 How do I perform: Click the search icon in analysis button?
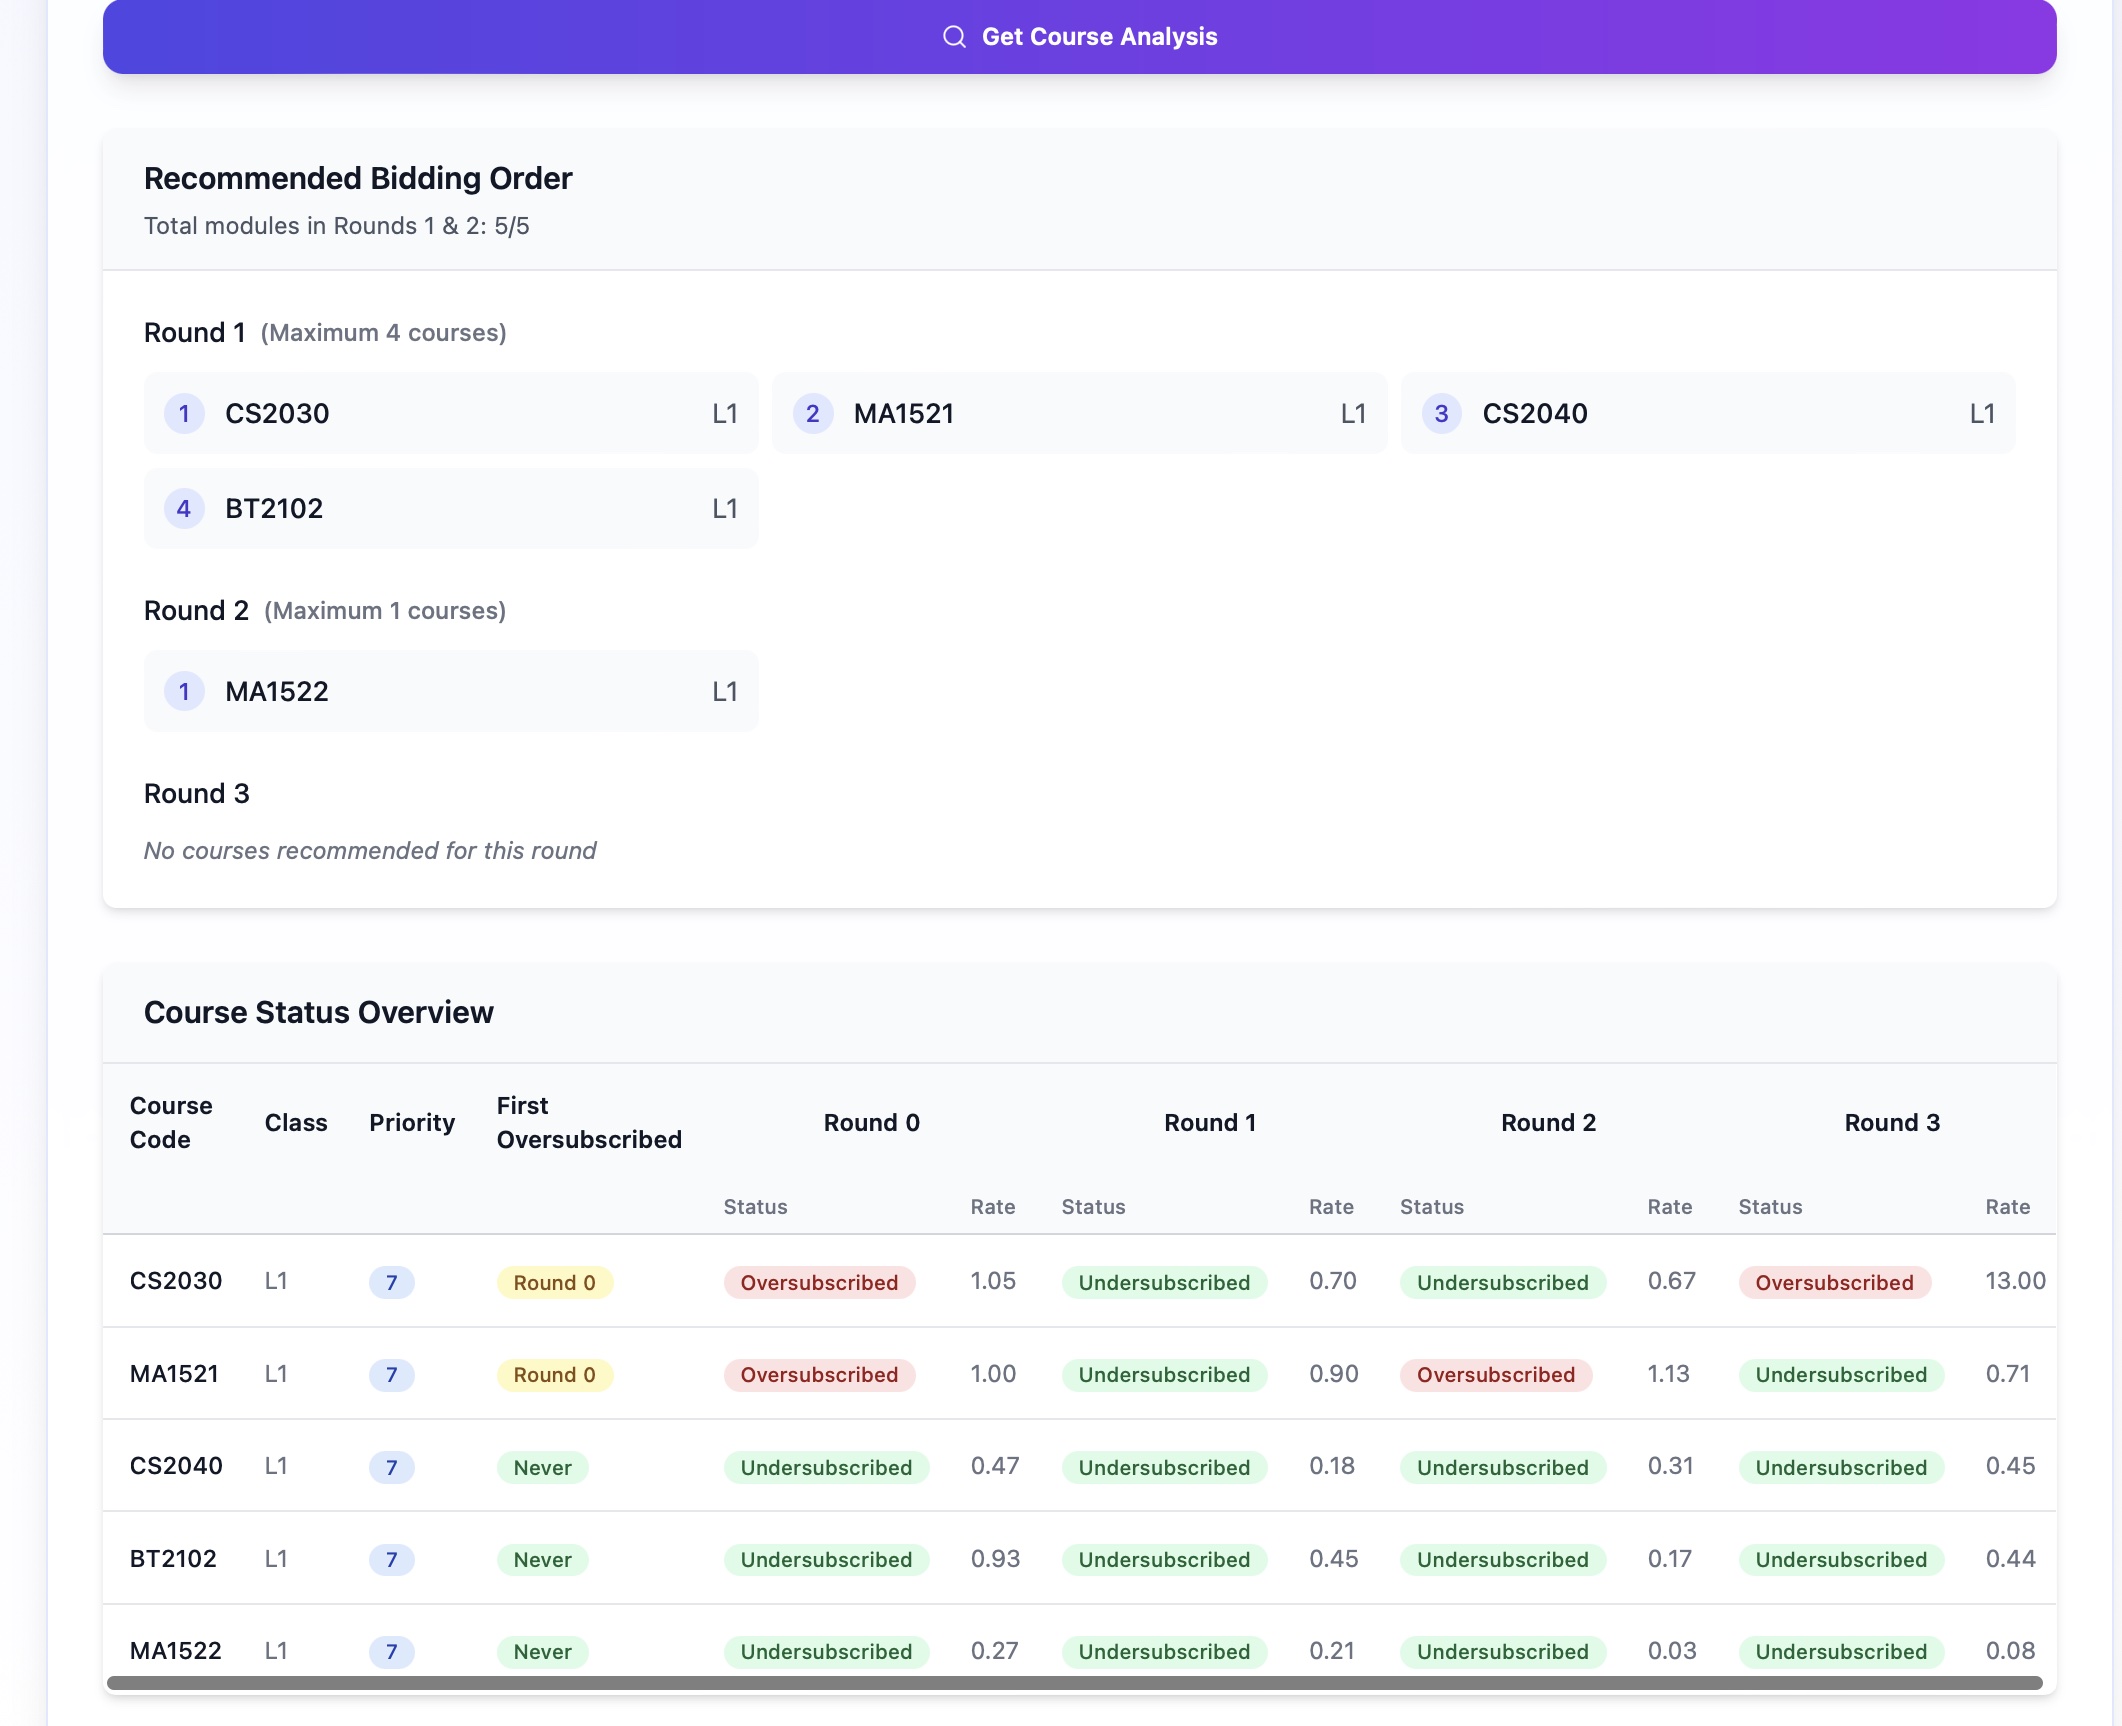coord(954,37)
